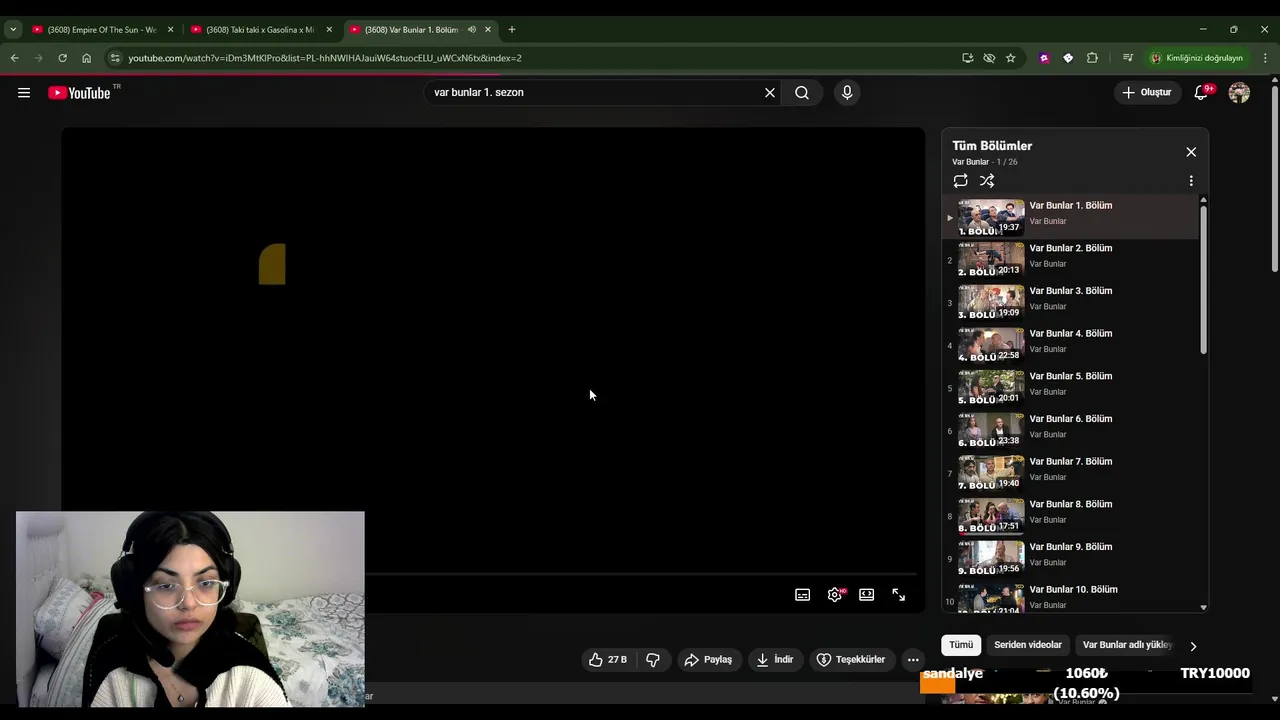Viewport: 1280px width, 720px height.
Task: Open Var Bunlar 5. Bölüm title
Action: click(1071, 376)
